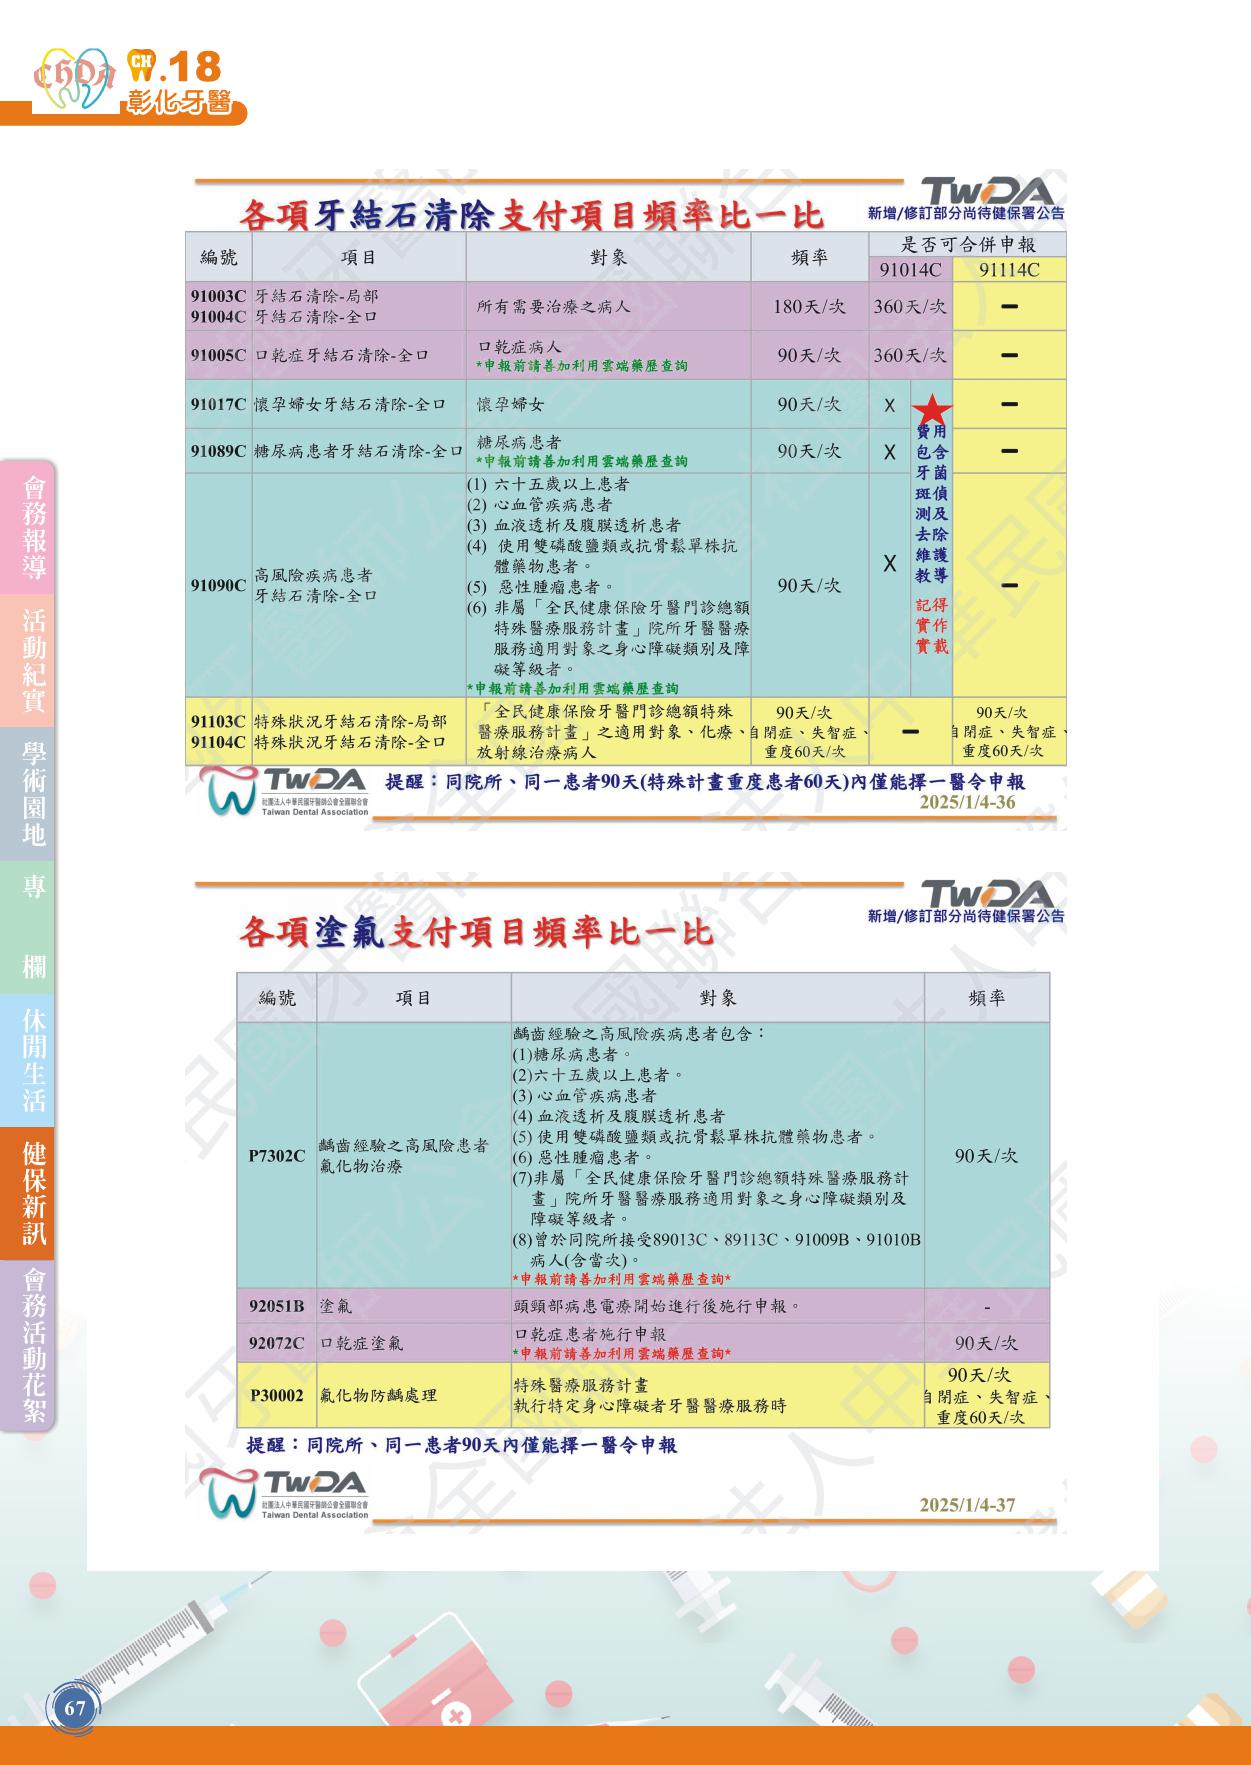
Task: Click the 91089C code cell
Action: tap(218, 451)
